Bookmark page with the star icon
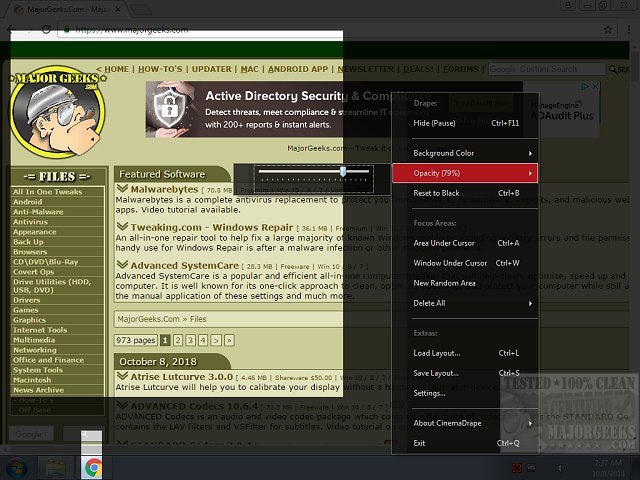The height and width of the screenshot is (480, 640). (x=608, y=29)
